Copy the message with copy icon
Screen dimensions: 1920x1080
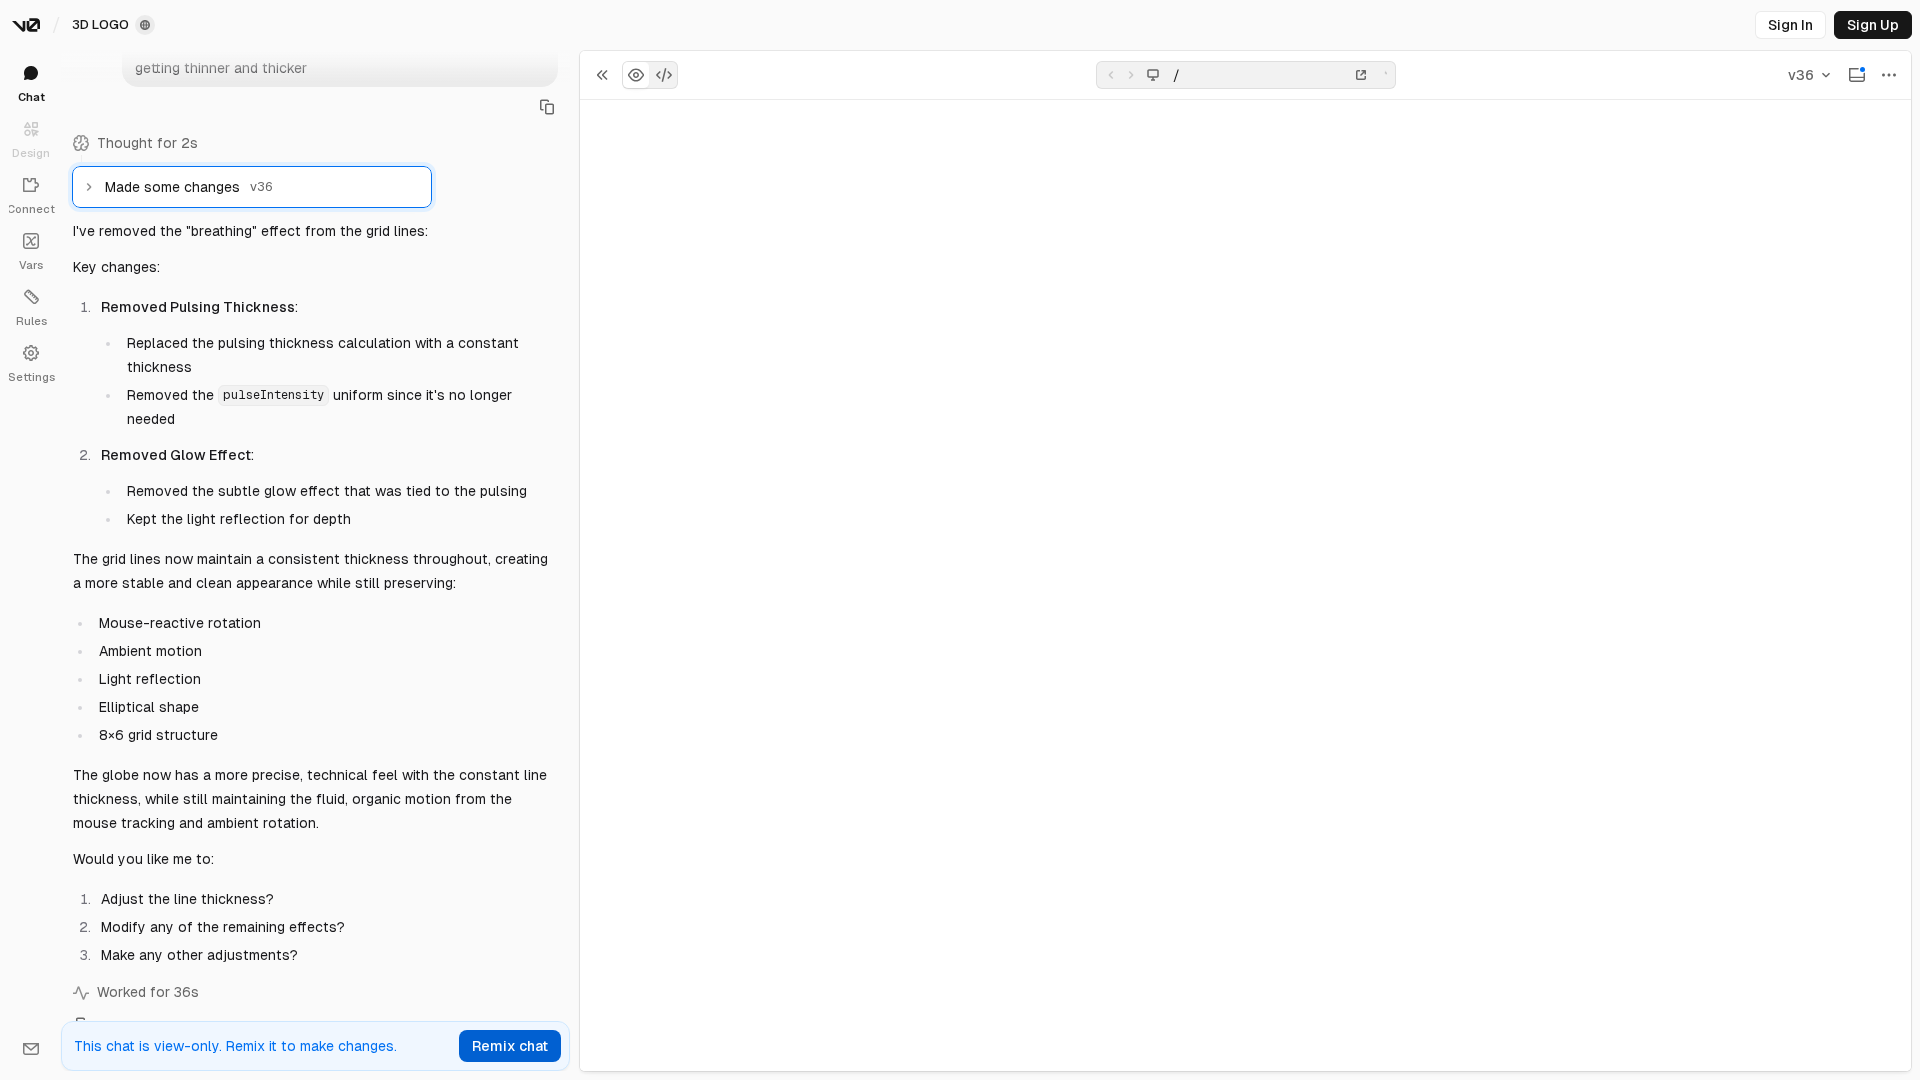tap(547, 107)
